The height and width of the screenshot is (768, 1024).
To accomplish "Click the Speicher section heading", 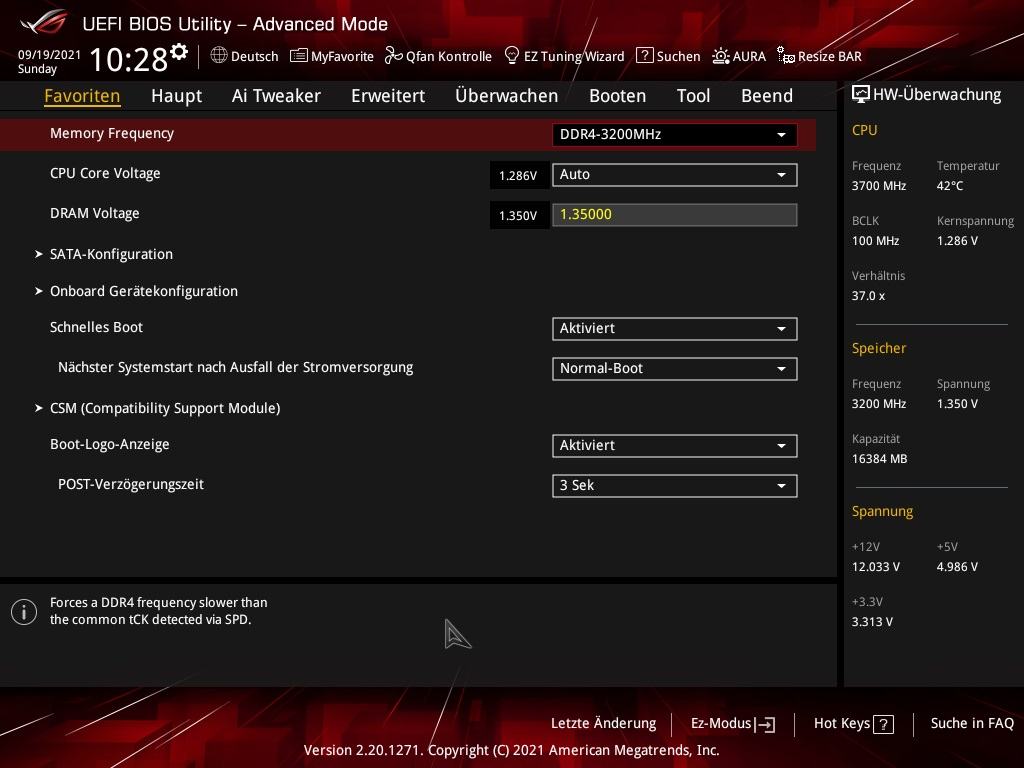I will pyautogui.click(x=879, y=348).
